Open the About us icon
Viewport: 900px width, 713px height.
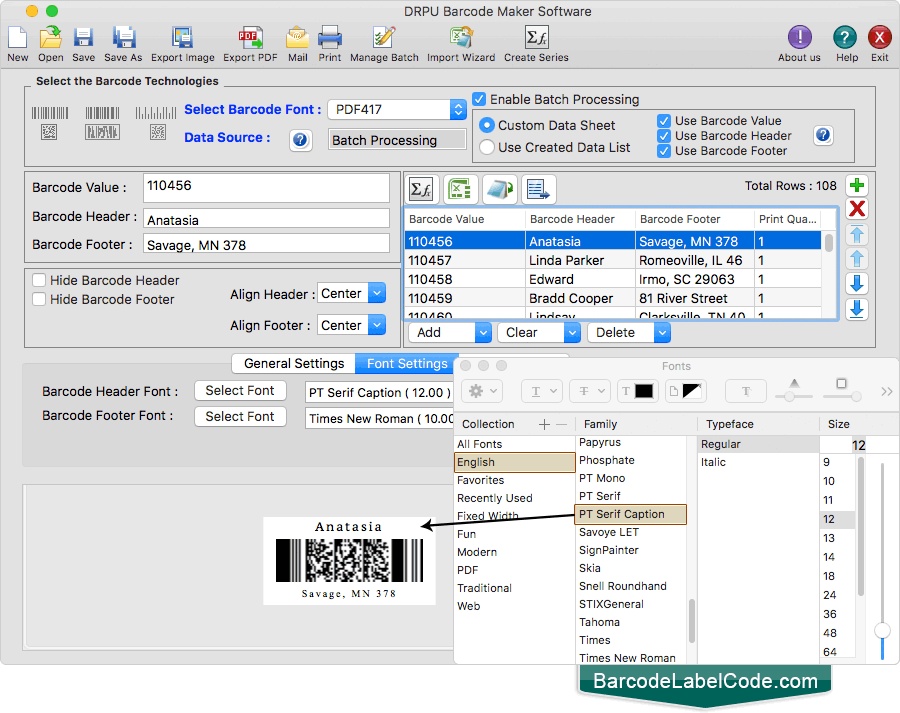[x=799, y=38]
